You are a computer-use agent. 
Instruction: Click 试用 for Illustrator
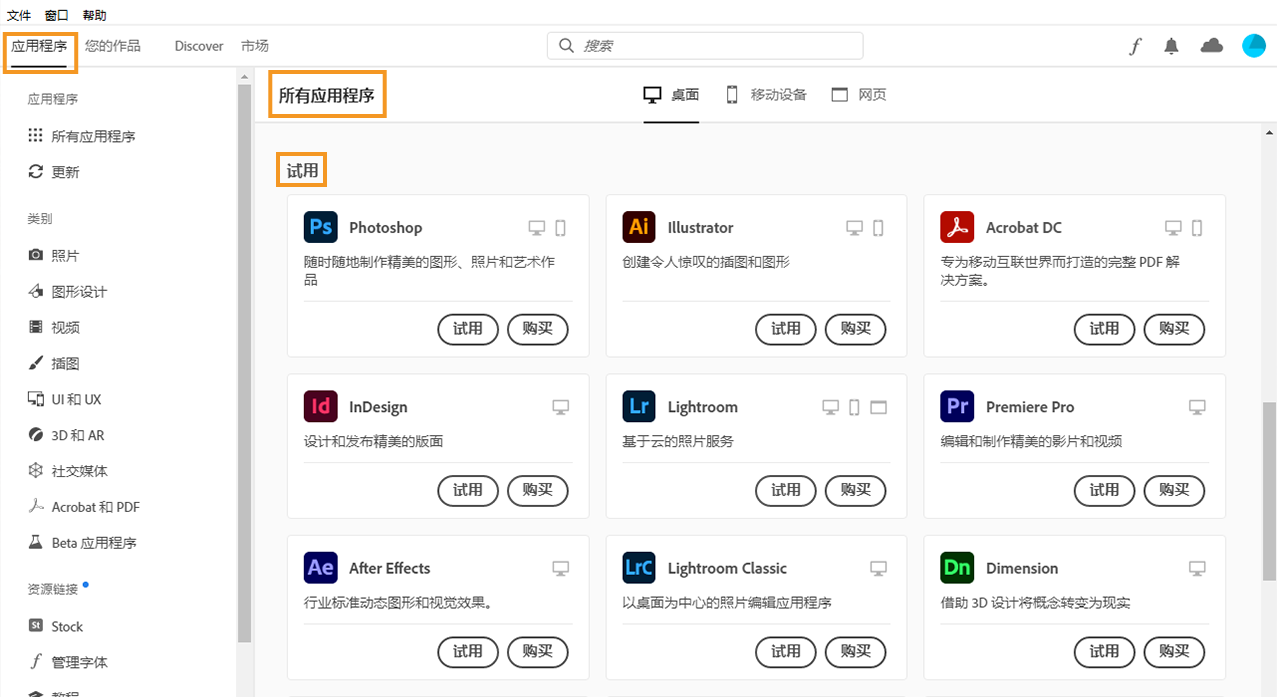[x=786, y=329]
